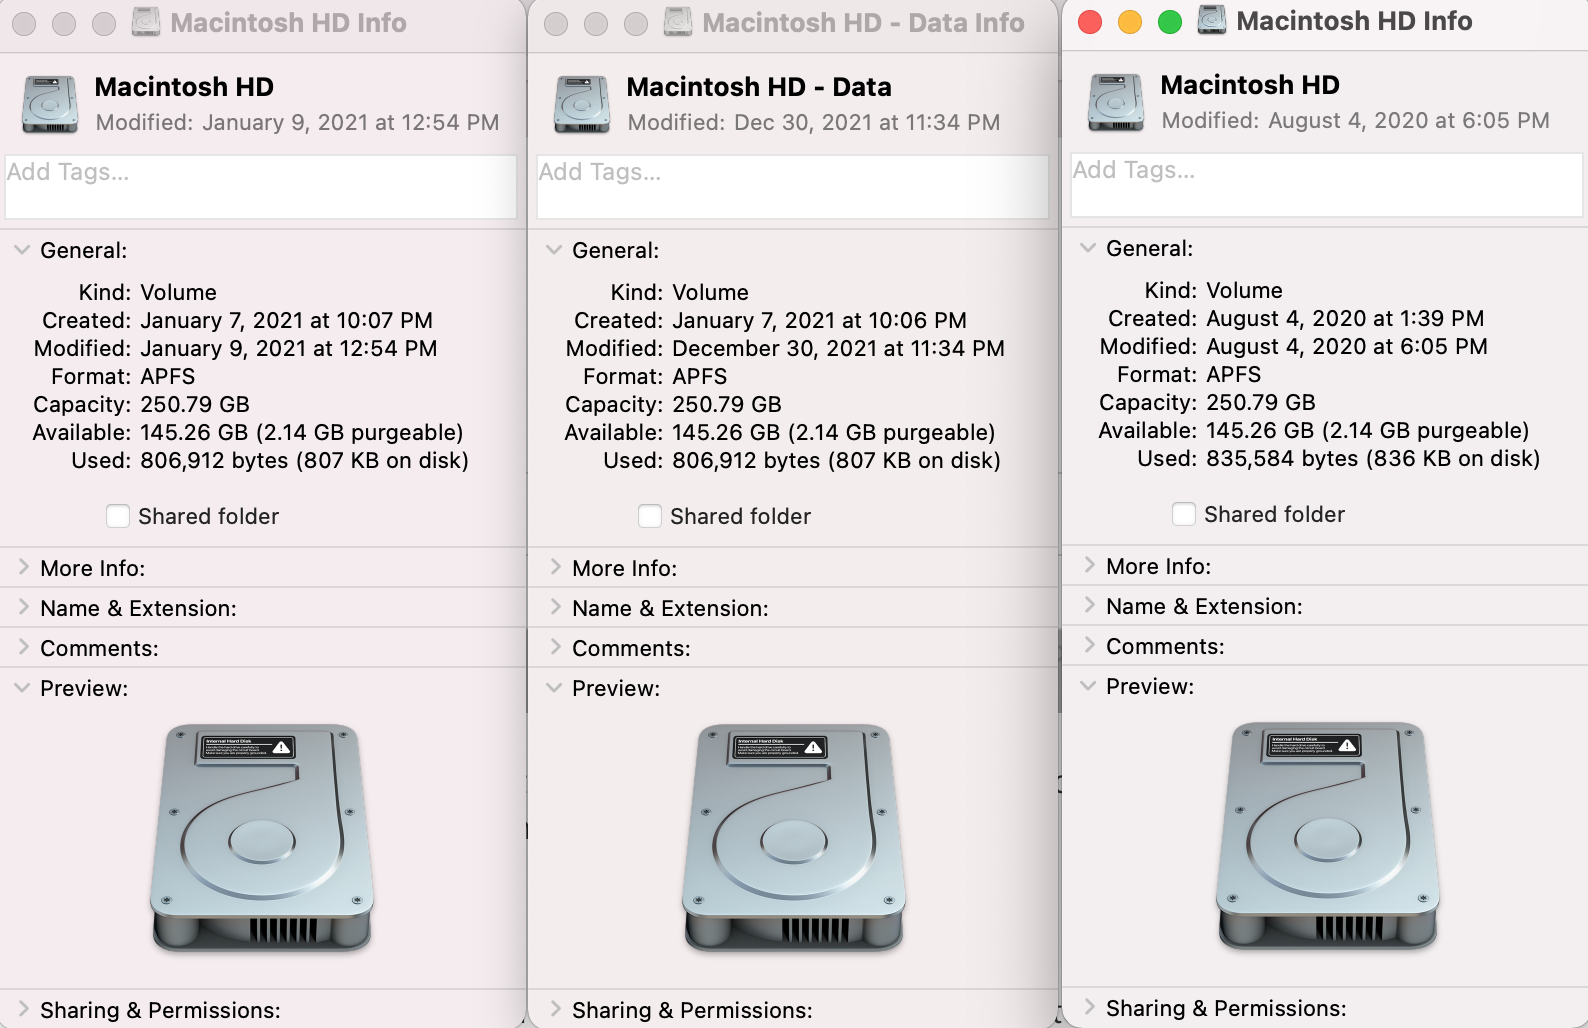This screenshot has height=1028, width=1588.
Task: Click Add Tags in the active Macintosh HD Info window
Action: point(1327,185)
